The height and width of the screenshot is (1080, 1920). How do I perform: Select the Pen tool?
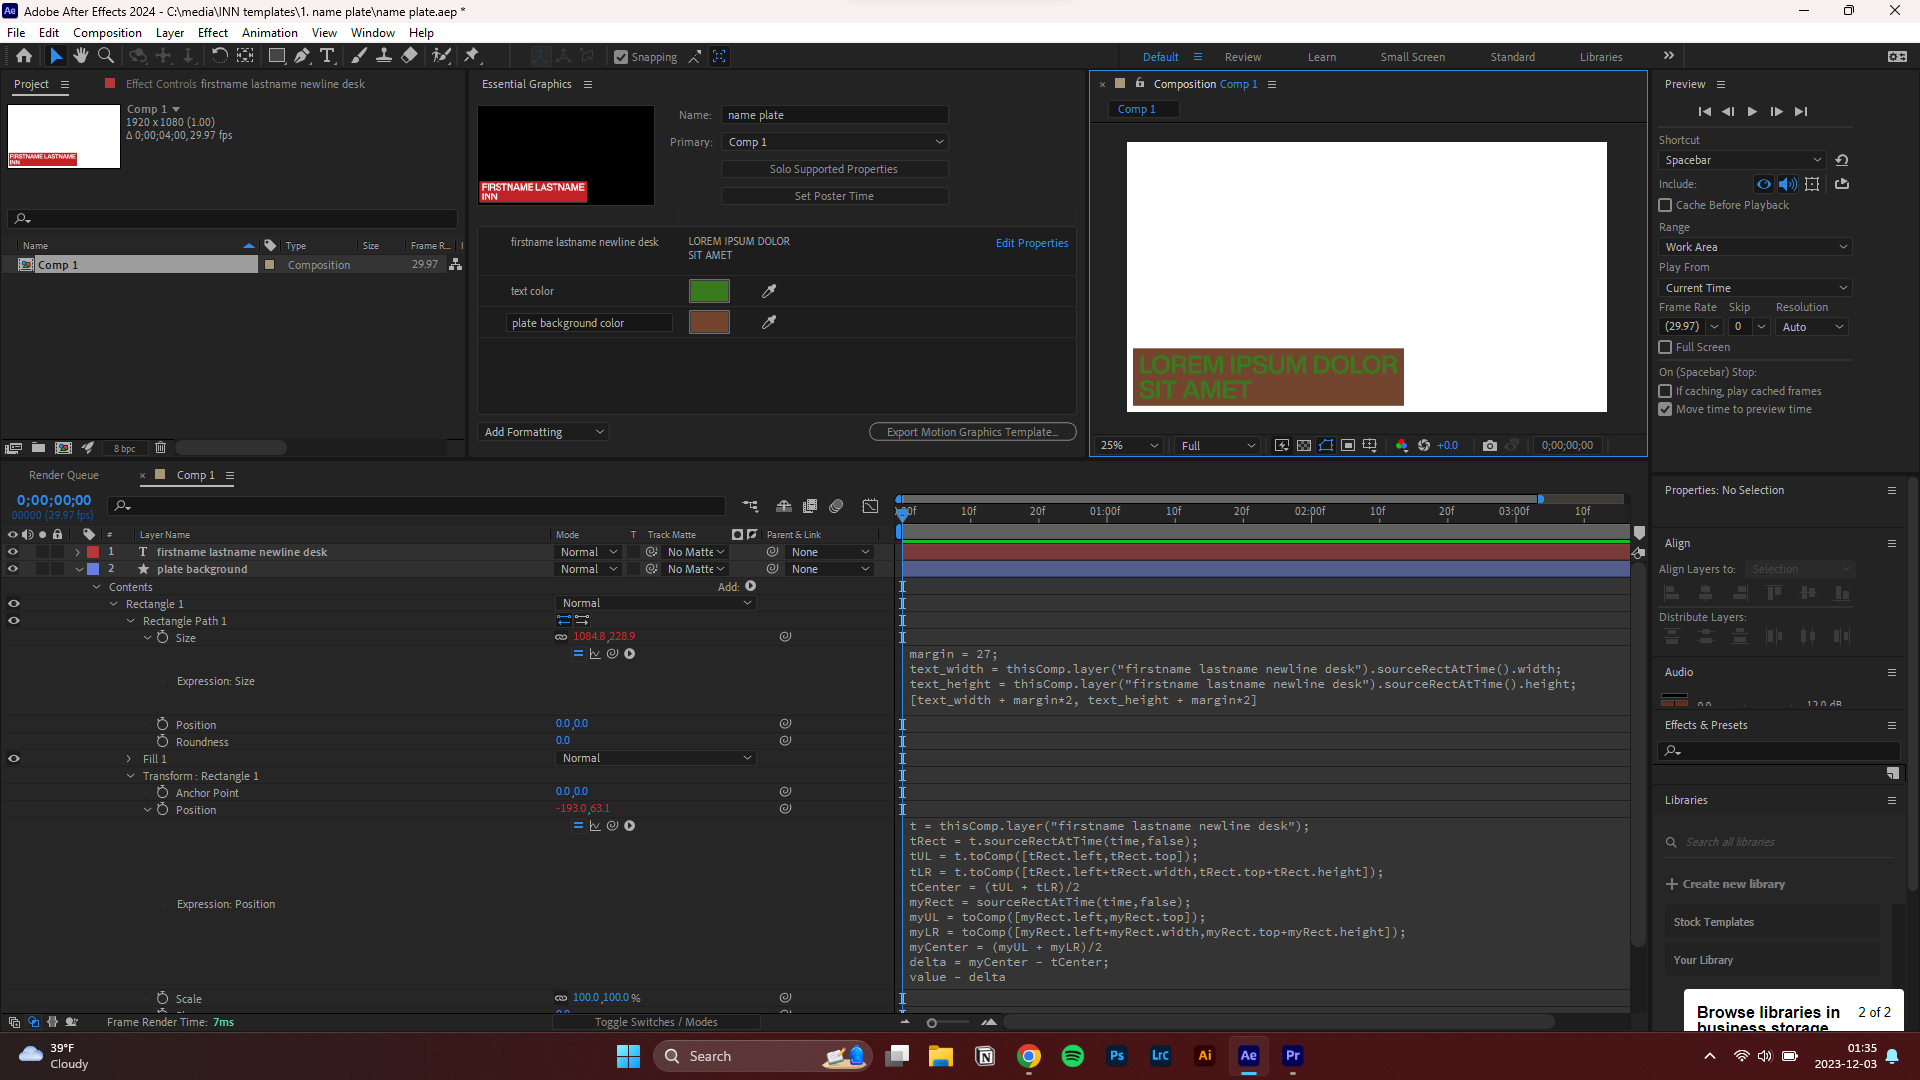click(x=303, y=56)
